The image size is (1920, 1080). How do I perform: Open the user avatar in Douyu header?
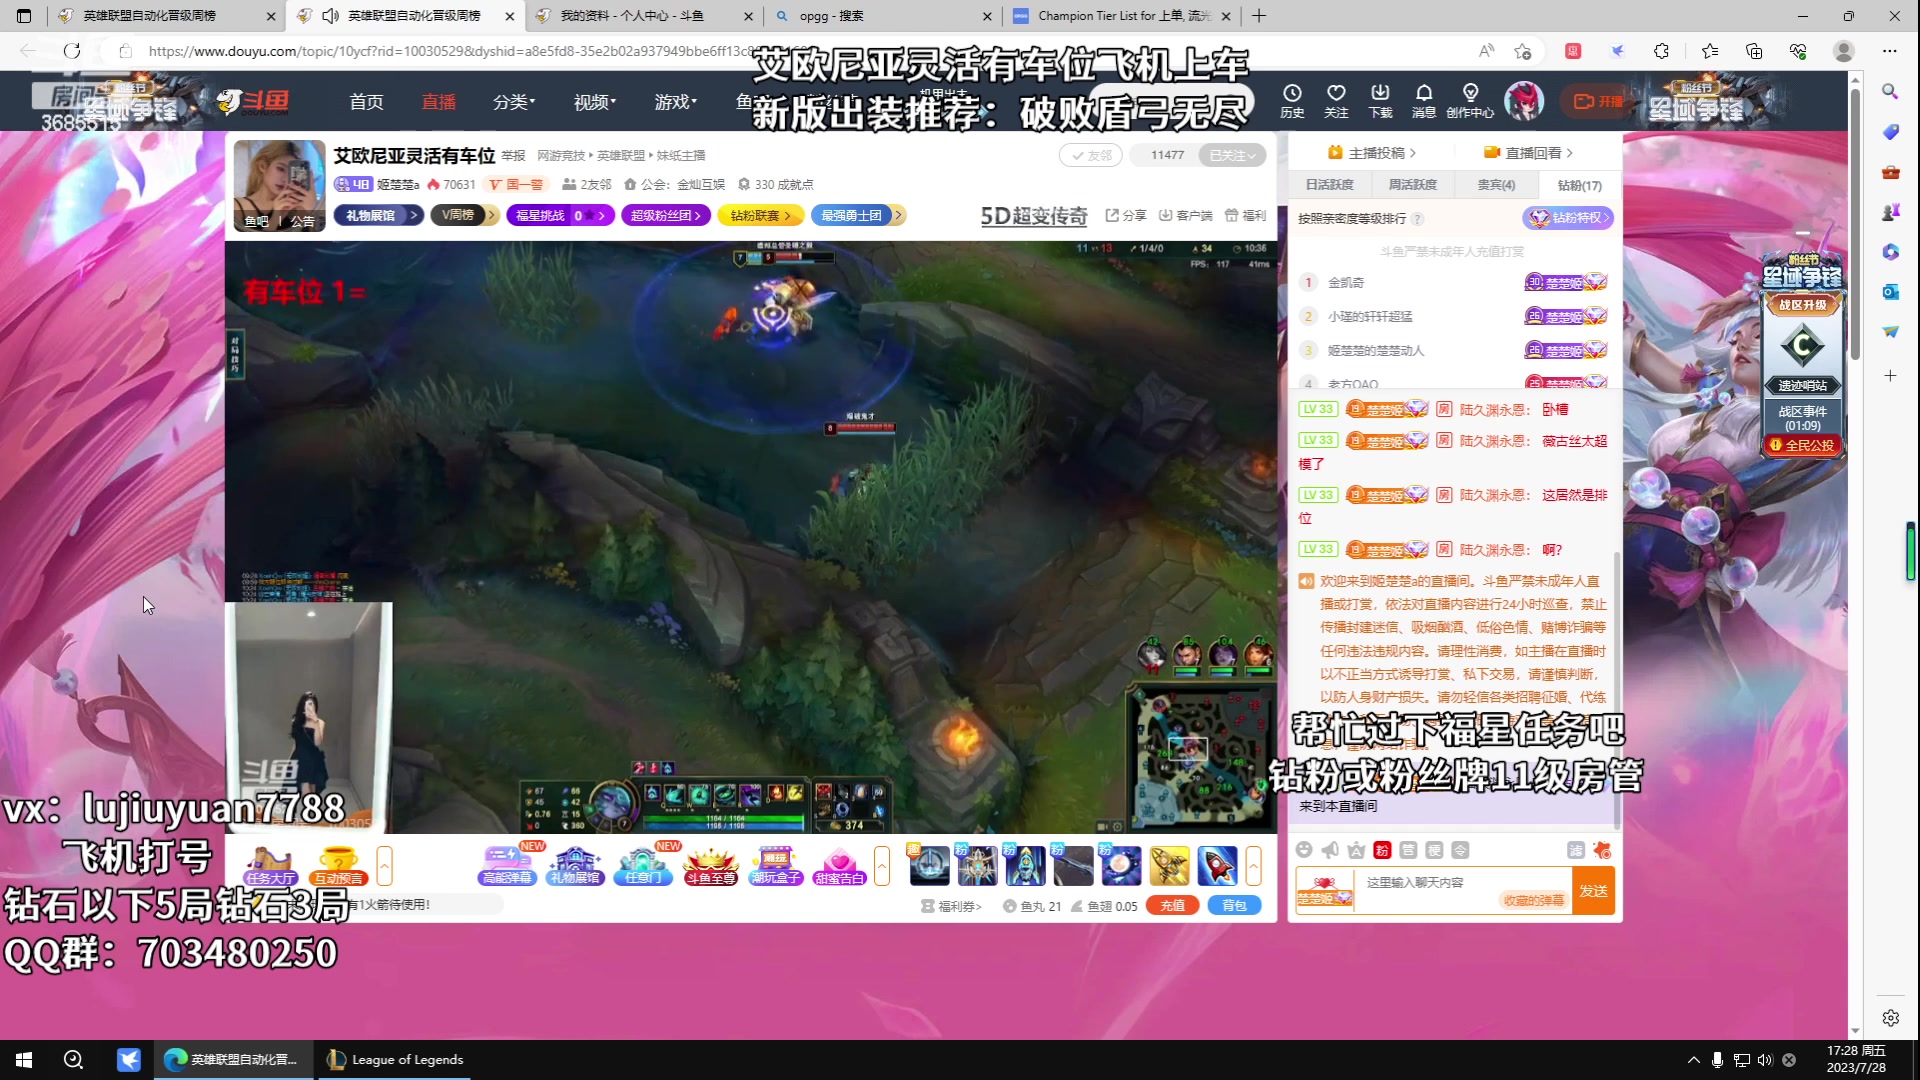[x=1524, y=101]
